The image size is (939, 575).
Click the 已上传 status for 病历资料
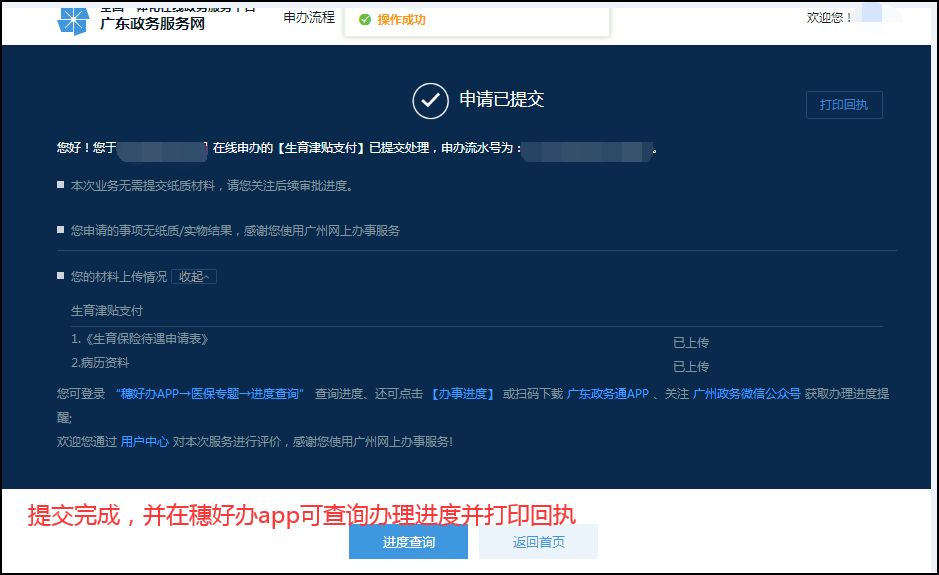pyautogui.click(x=691, y=367)
